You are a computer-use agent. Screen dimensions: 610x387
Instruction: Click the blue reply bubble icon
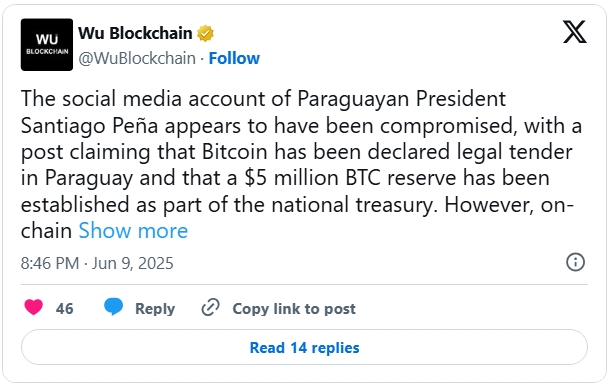click(x=113, y=306)
